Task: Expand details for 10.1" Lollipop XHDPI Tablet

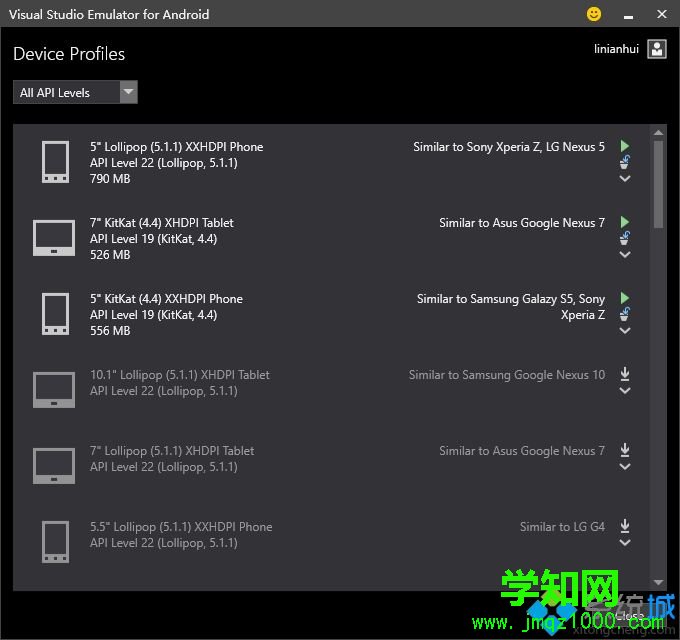Action: [x=624, y=390]
